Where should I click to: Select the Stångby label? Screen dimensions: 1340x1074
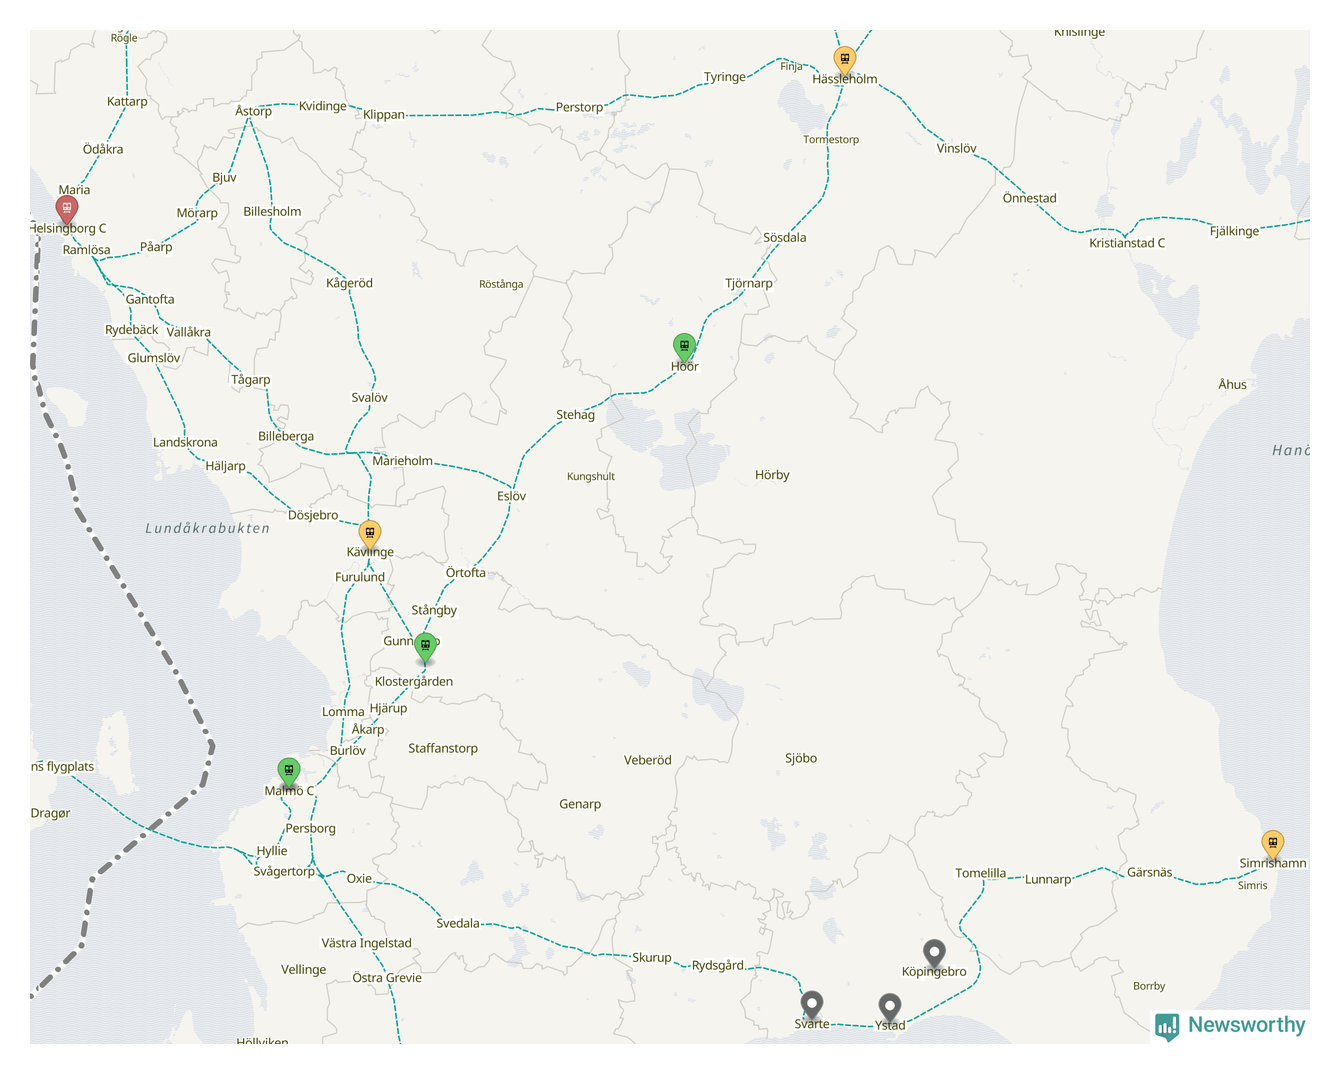434,610
